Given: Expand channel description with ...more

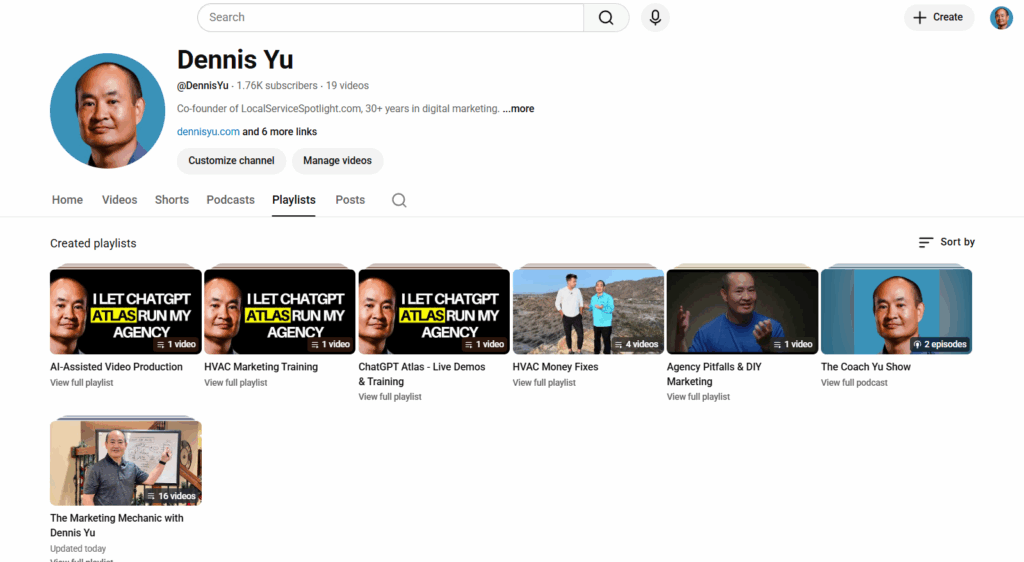Looking at the screenshot, I should [x=518, y=108].
